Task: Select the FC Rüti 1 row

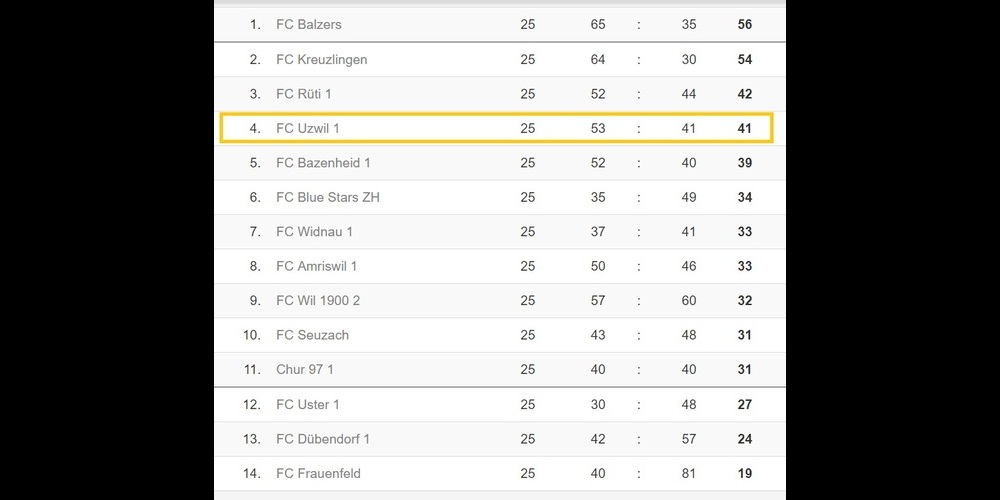Action: point(304,94)
